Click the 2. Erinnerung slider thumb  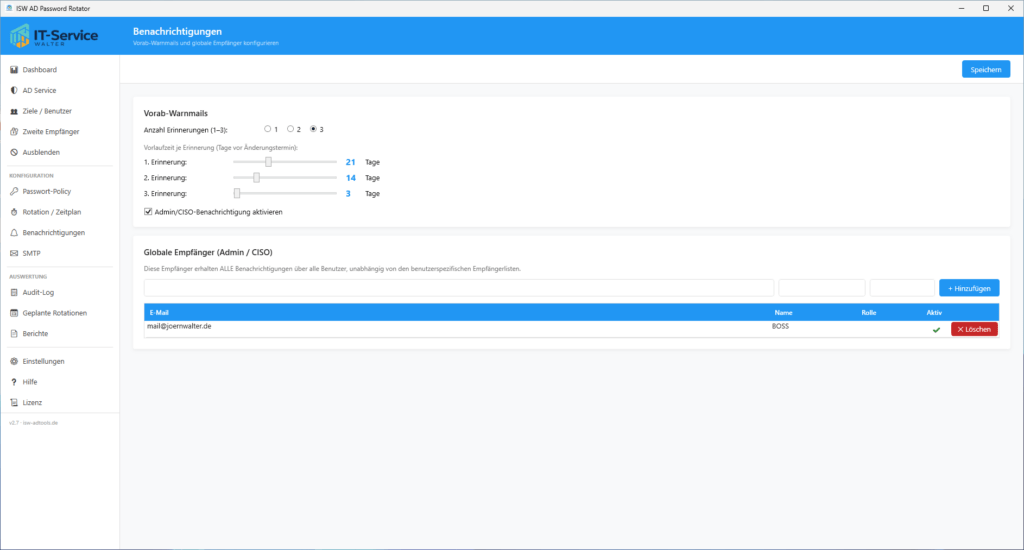coord(257,178)
